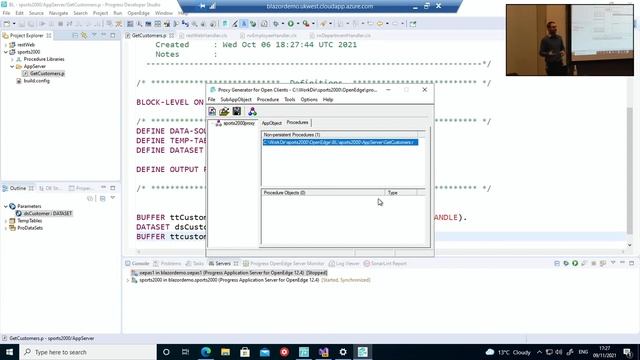
Task: Open Visual Studio from the taskbar
Action: pyautogui.click(x=323, y=352)
